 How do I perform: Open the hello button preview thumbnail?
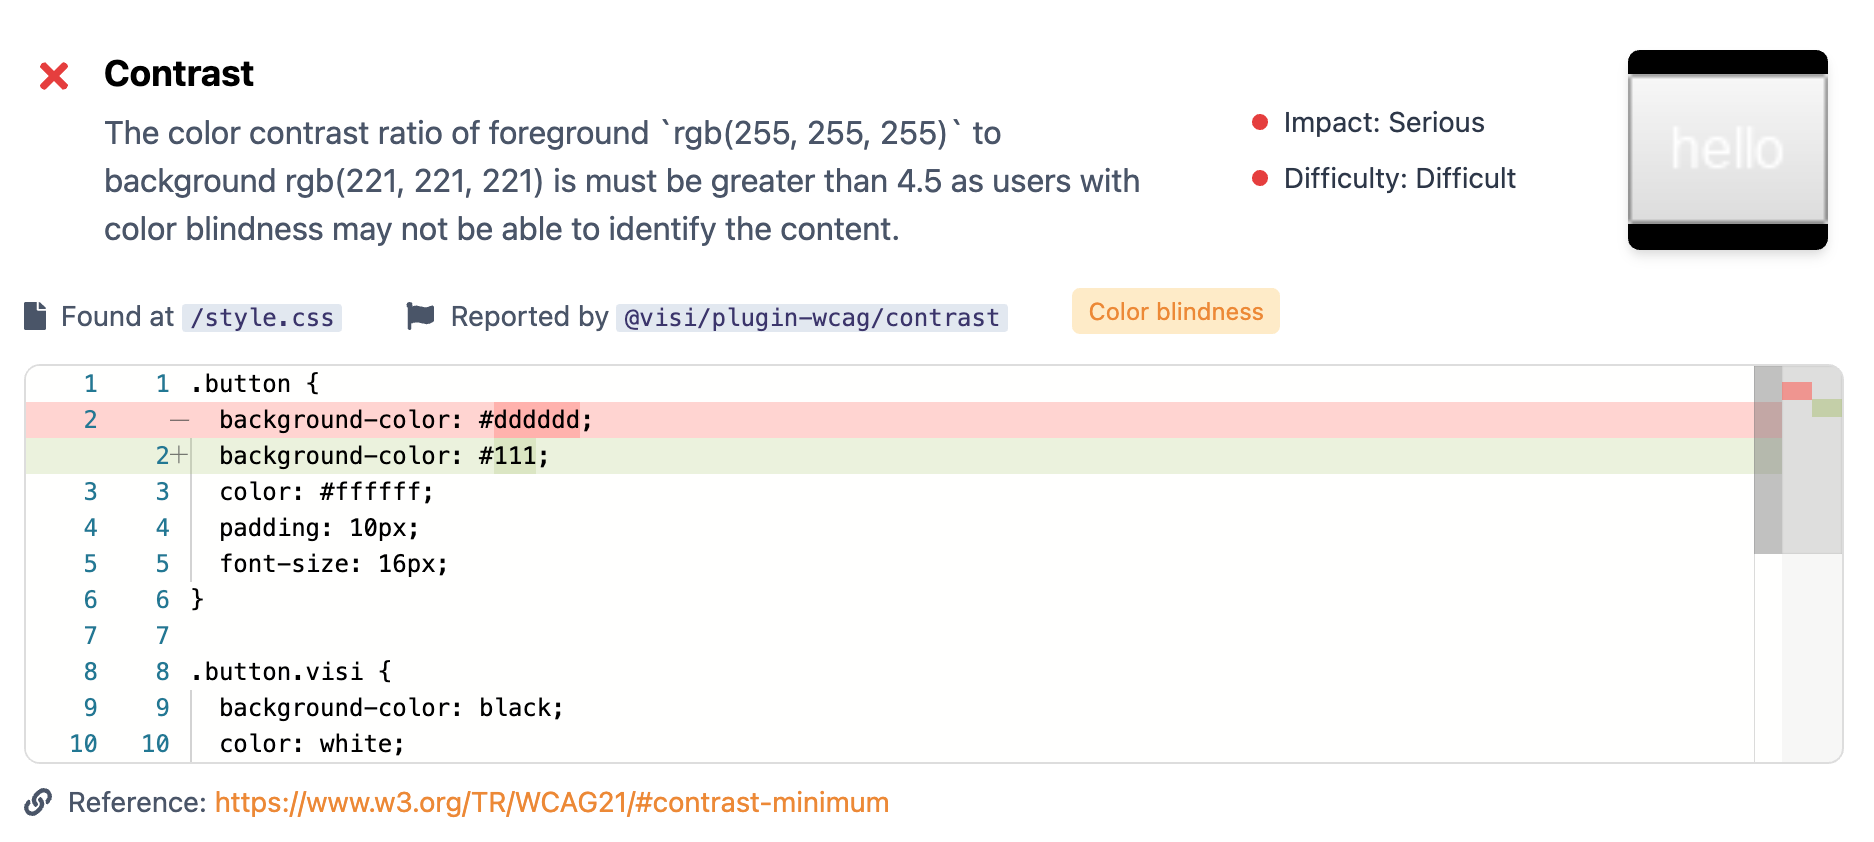pyautogui.click(x=1727, y=150)
